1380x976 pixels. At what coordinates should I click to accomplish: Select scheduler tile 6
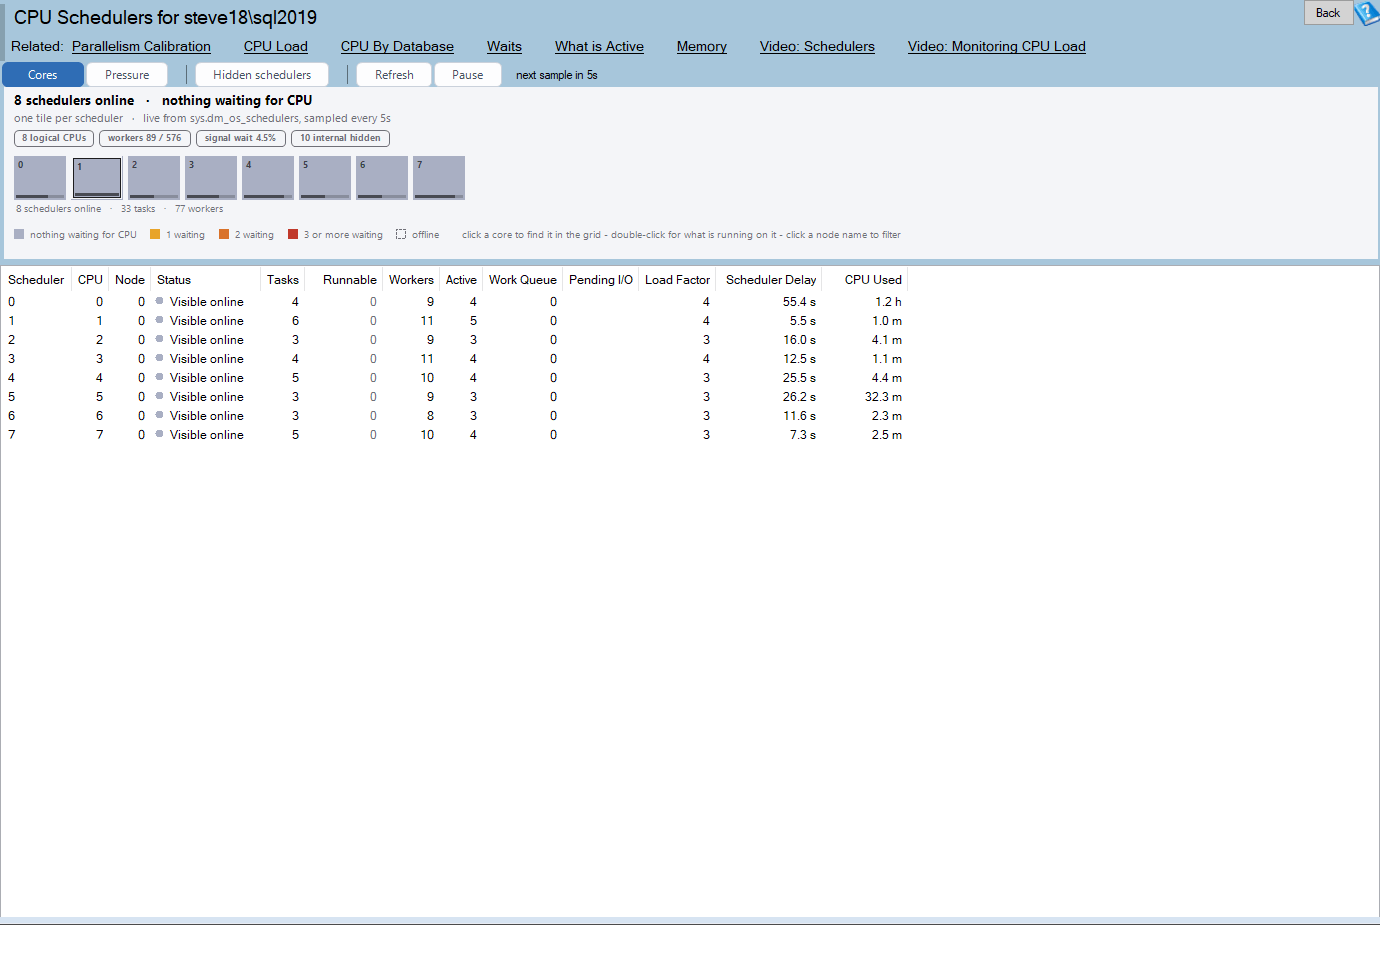pos(382,178)
